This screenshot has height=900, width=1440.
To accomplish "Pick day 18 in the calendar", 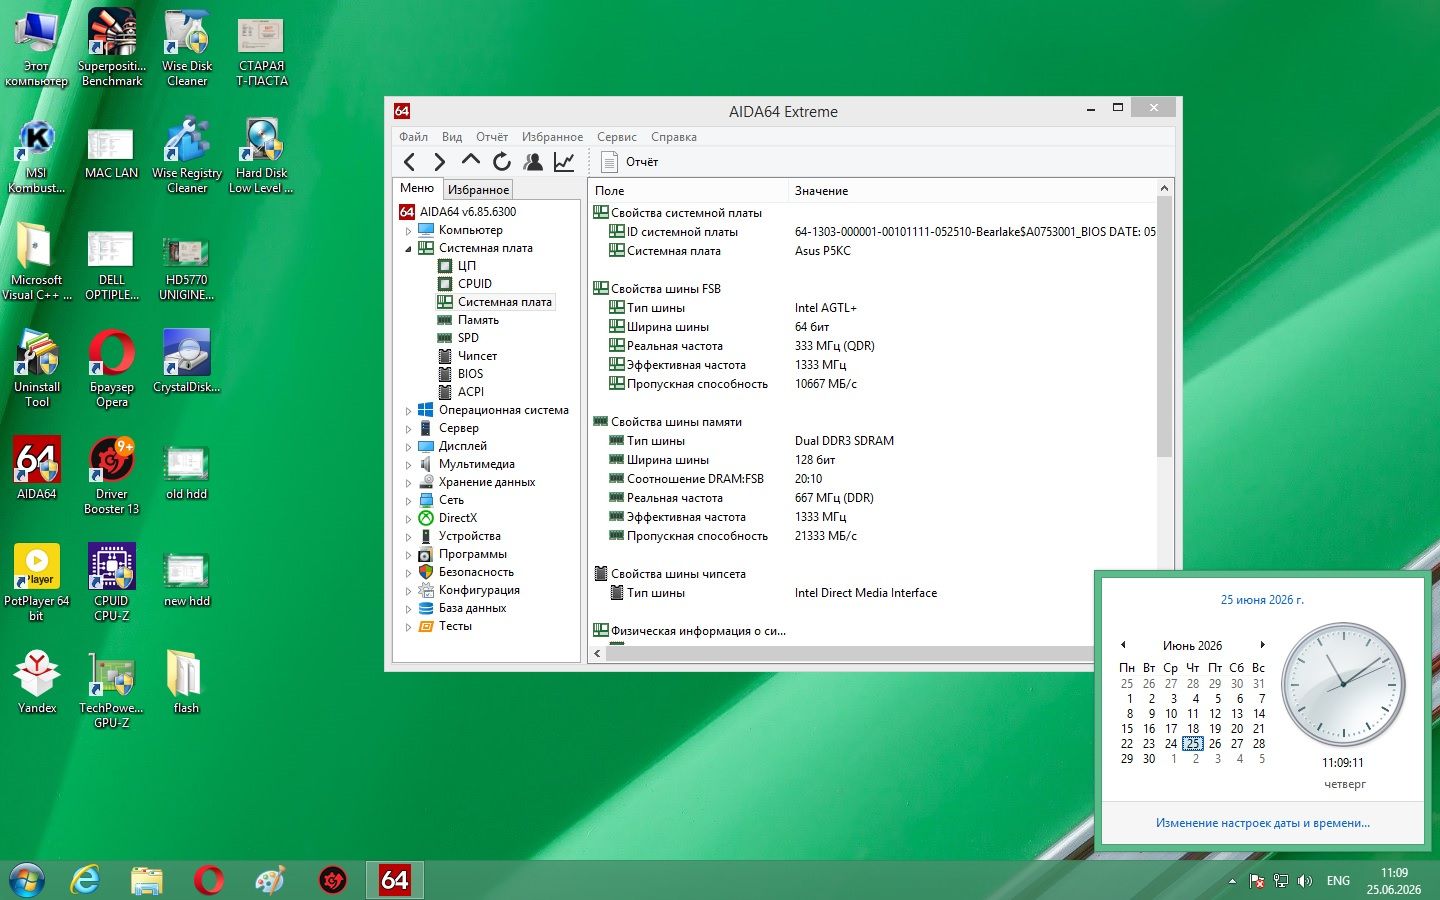I will click(1193, 729).
